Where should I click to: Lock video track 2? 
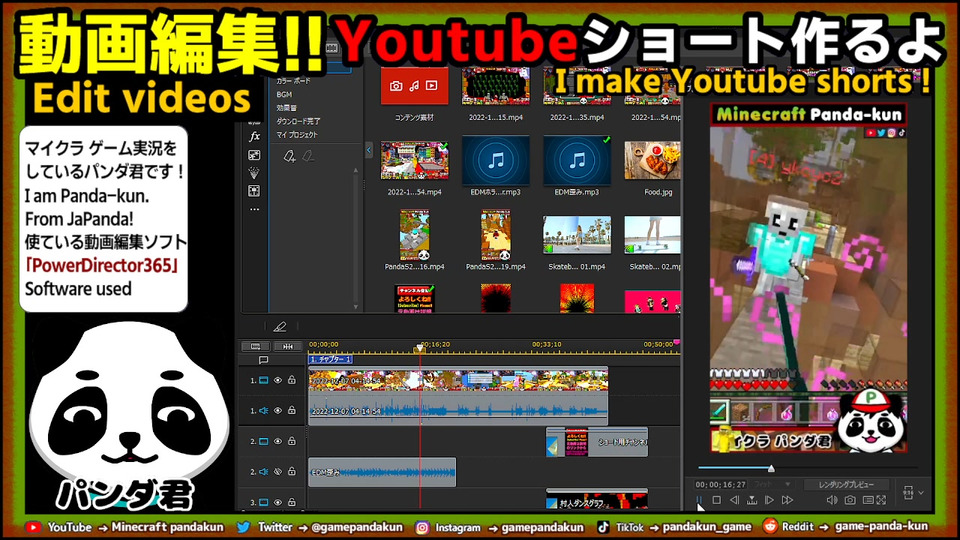[292, 440]
